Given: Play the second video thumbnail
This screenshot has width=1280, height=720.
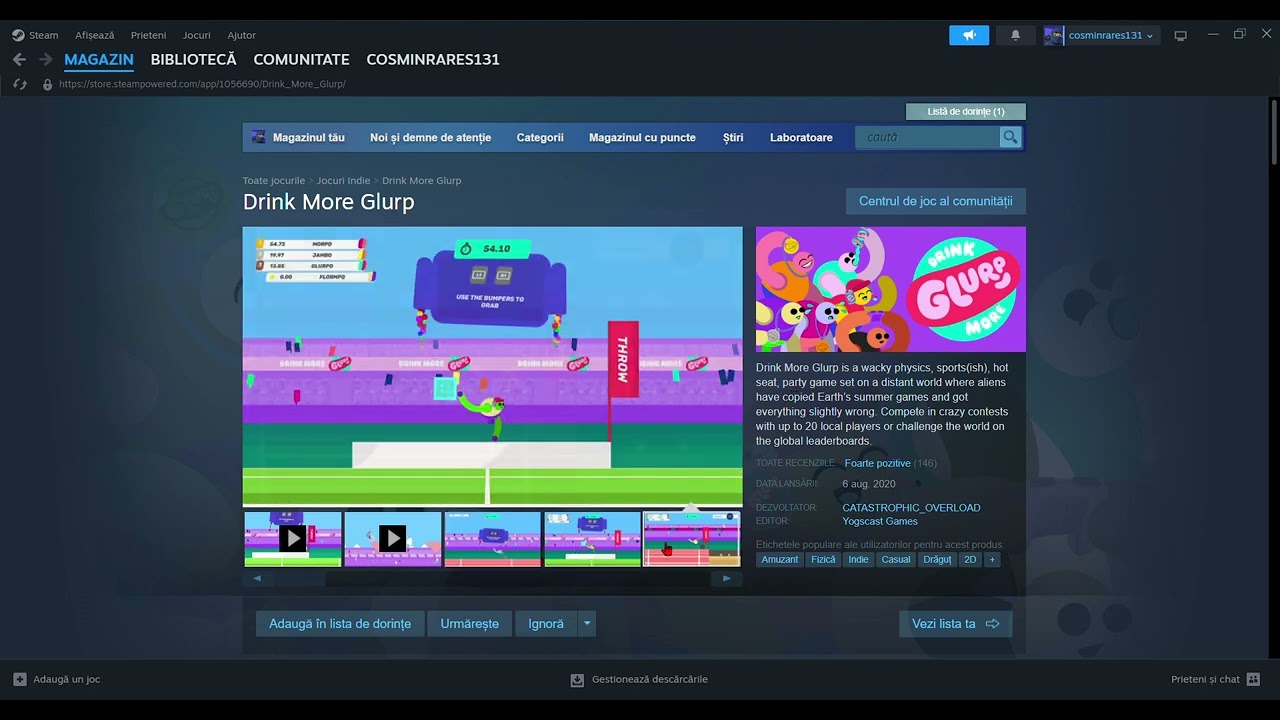Looking at the screenshot, I should [x=393, y=539].
